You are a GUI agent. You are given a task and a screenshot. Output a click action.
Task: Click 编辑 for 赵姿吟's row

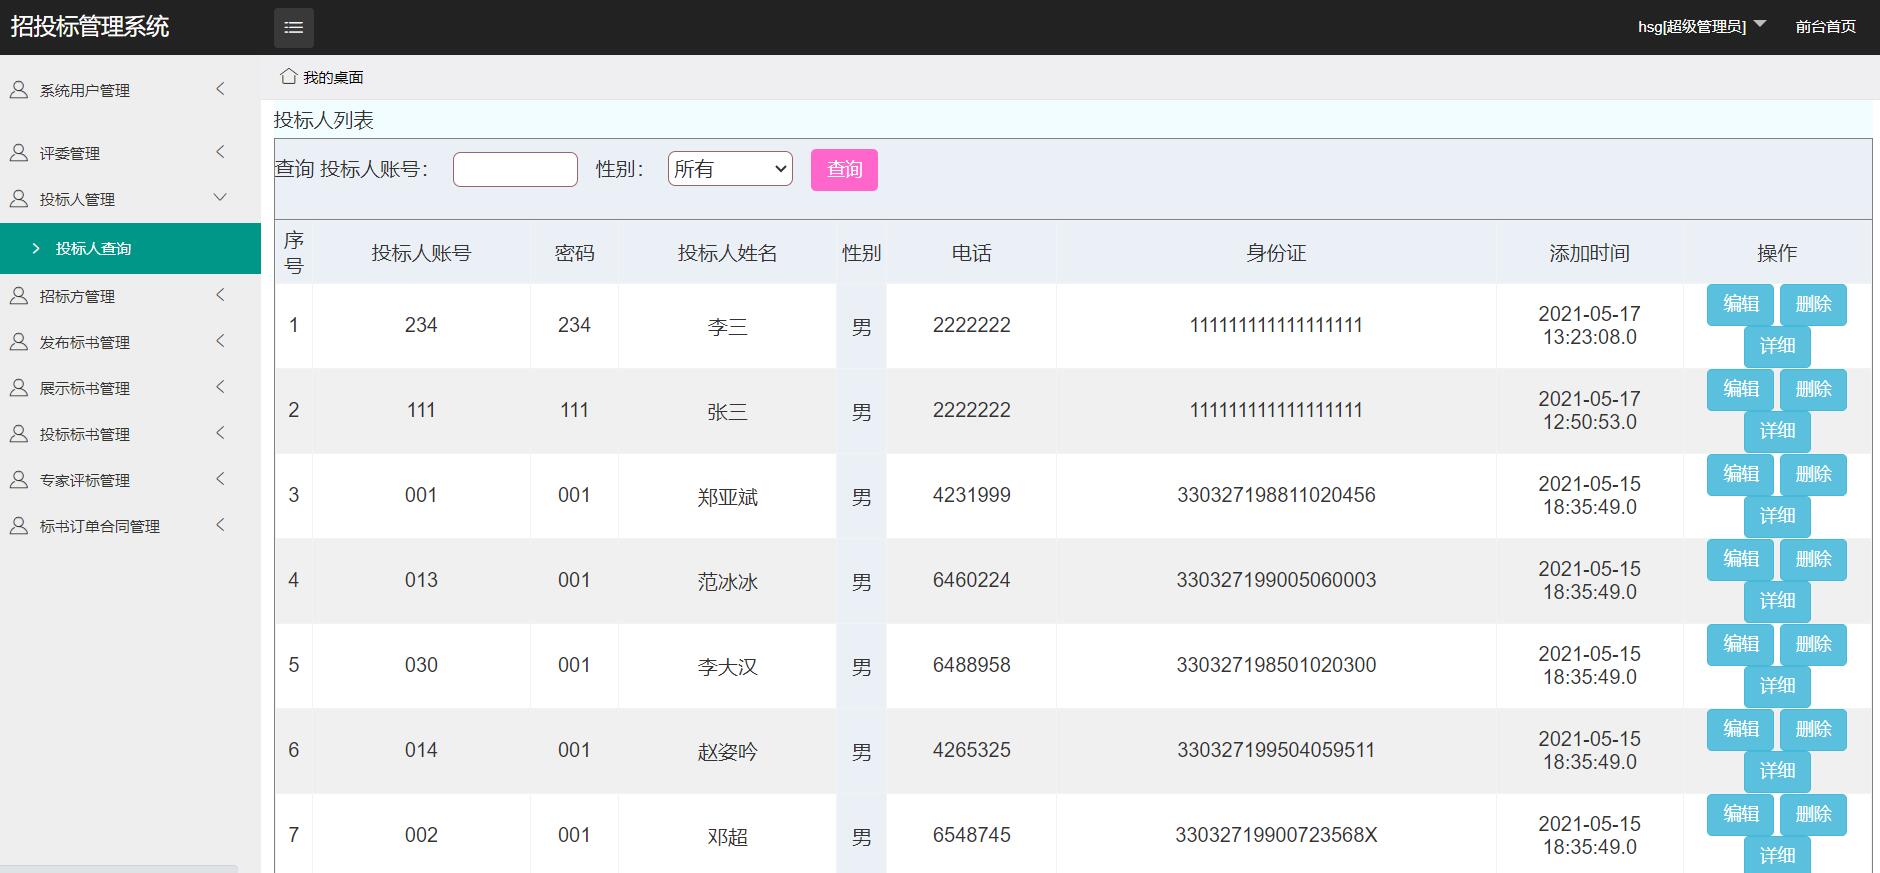pos(1740,729)
